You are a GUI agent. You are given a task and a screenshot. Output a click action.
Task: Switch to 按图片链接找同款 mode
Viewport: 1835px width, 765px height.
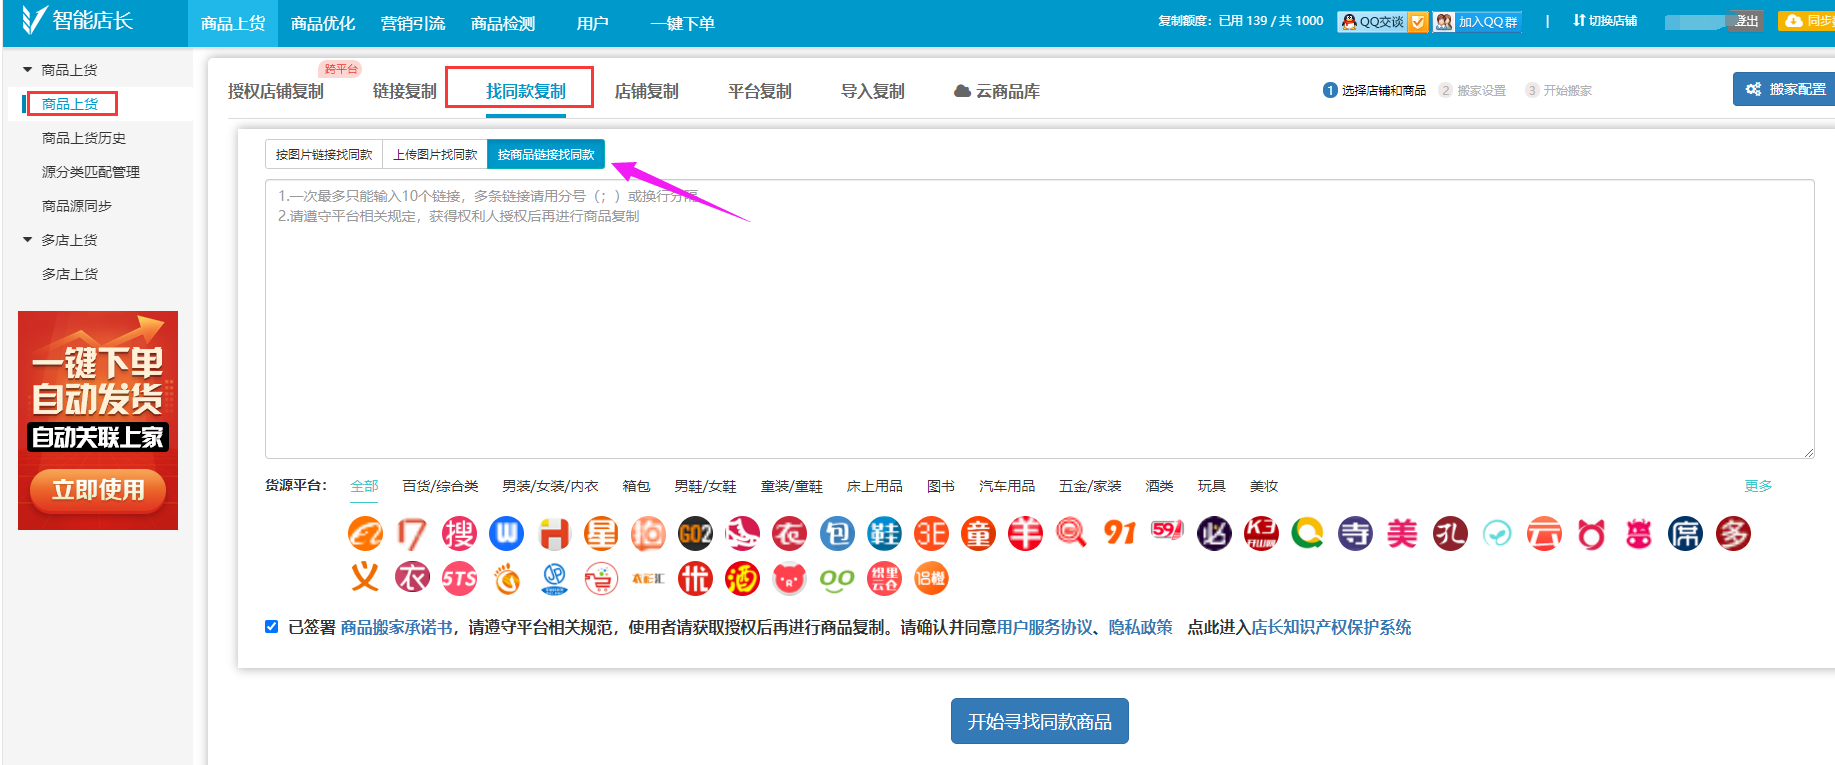(324, 155)
